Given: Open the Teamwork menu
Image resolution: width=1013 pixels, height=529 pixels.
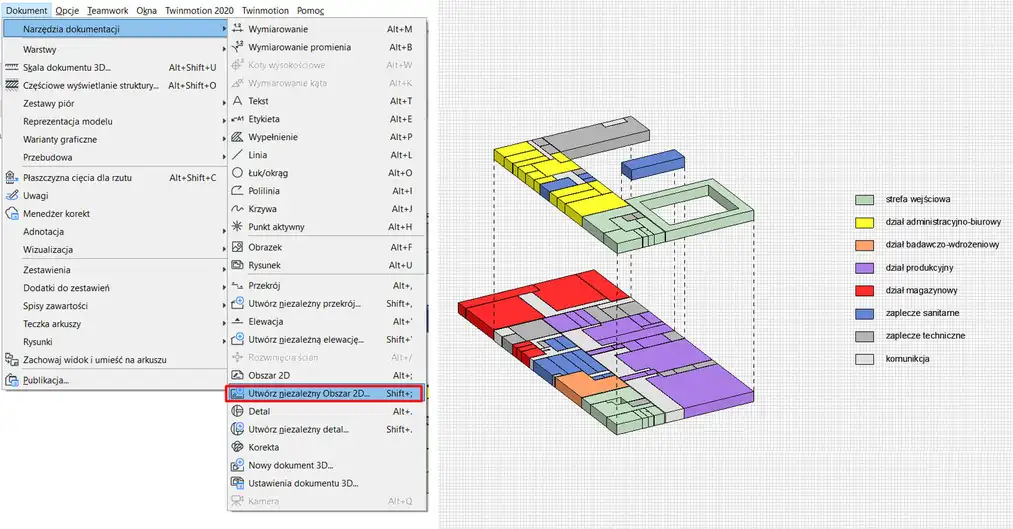Looking at the screenshot, I should (x=108, y=10).
